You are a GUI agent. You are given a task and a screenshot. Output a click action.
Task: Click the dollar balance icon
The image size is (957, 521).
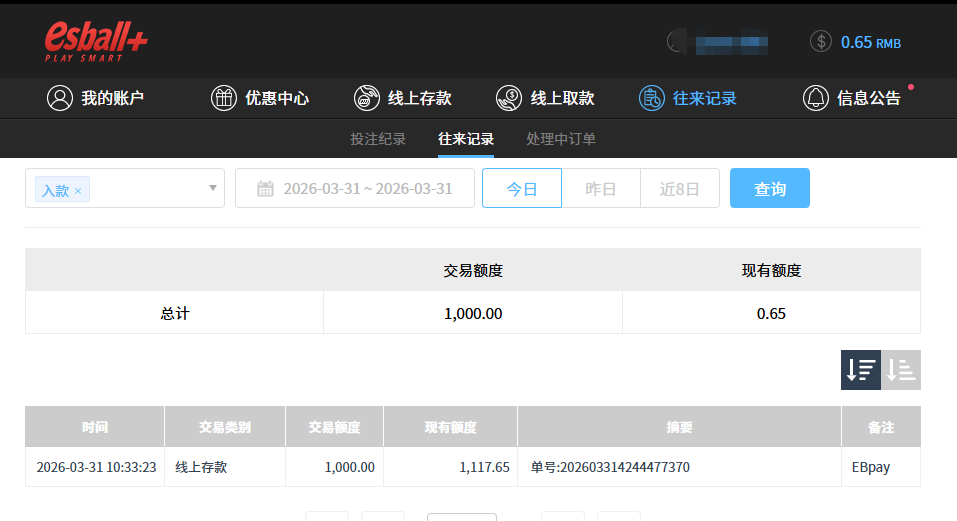click(x=820, y=42)
